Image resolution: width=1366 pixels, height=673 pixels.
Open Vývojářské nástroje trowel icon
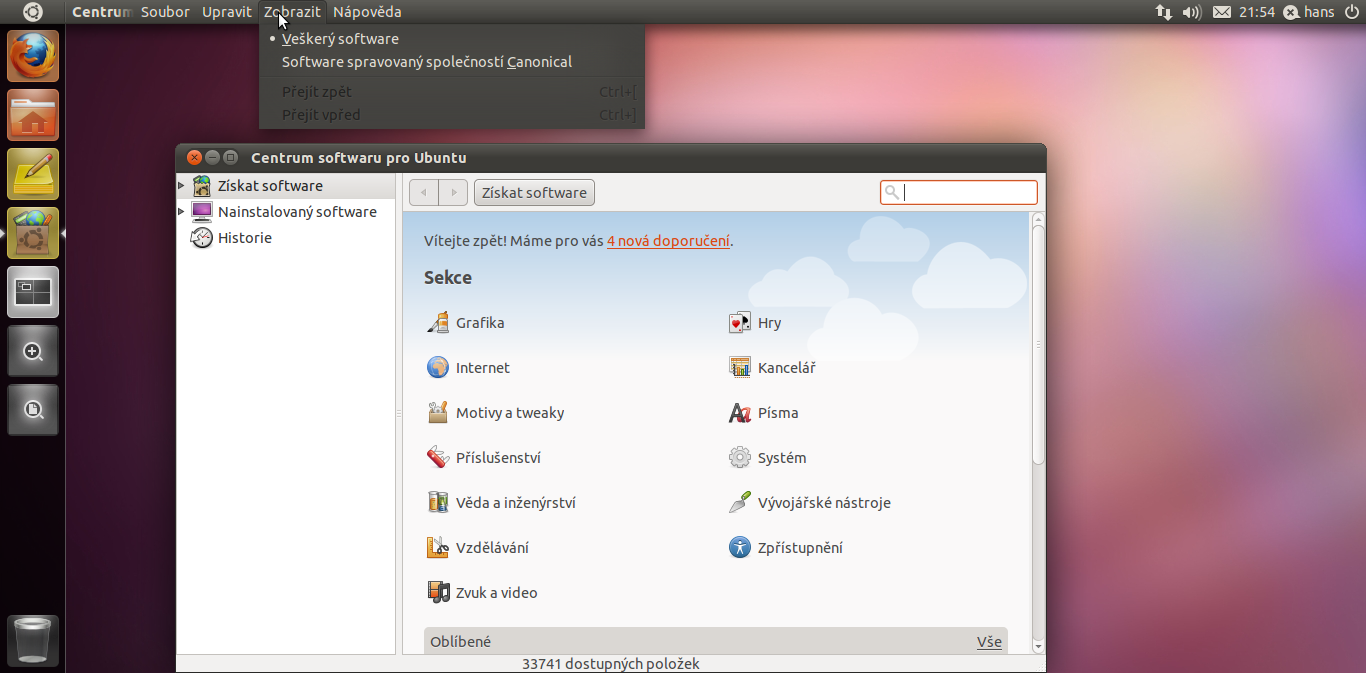740,503
